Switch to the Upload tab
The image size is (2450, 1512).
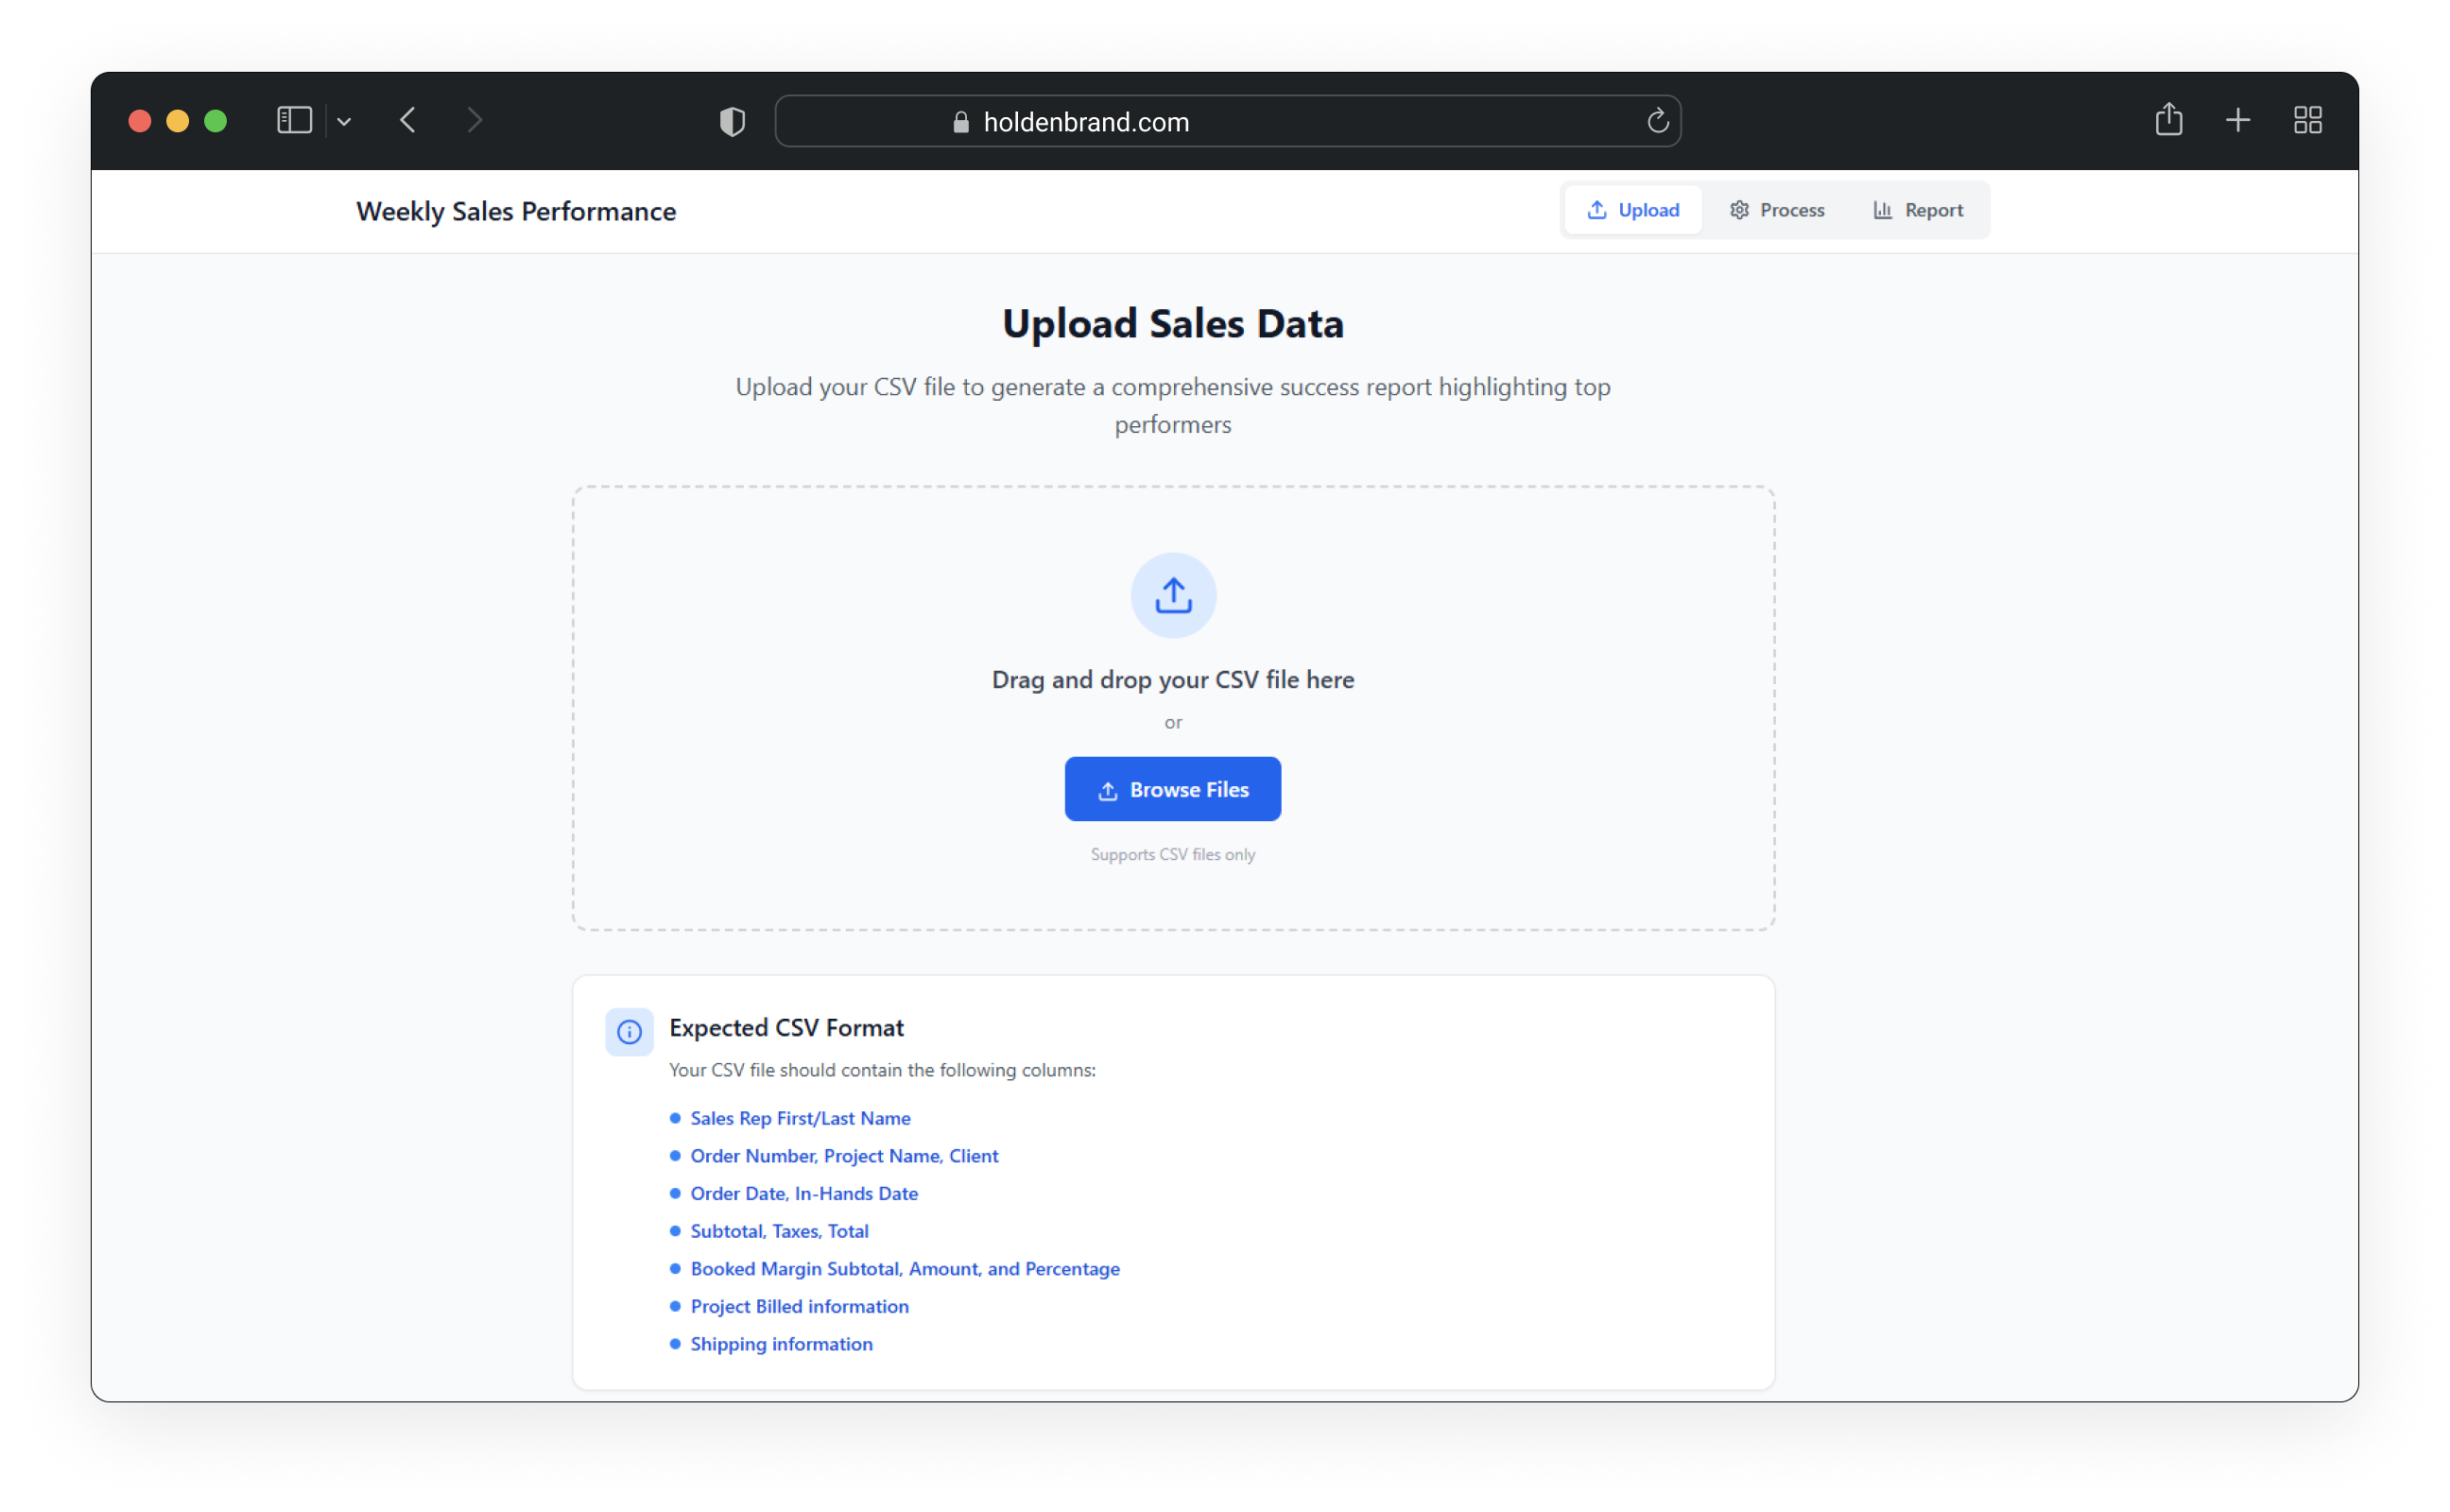click(1632, 210)
